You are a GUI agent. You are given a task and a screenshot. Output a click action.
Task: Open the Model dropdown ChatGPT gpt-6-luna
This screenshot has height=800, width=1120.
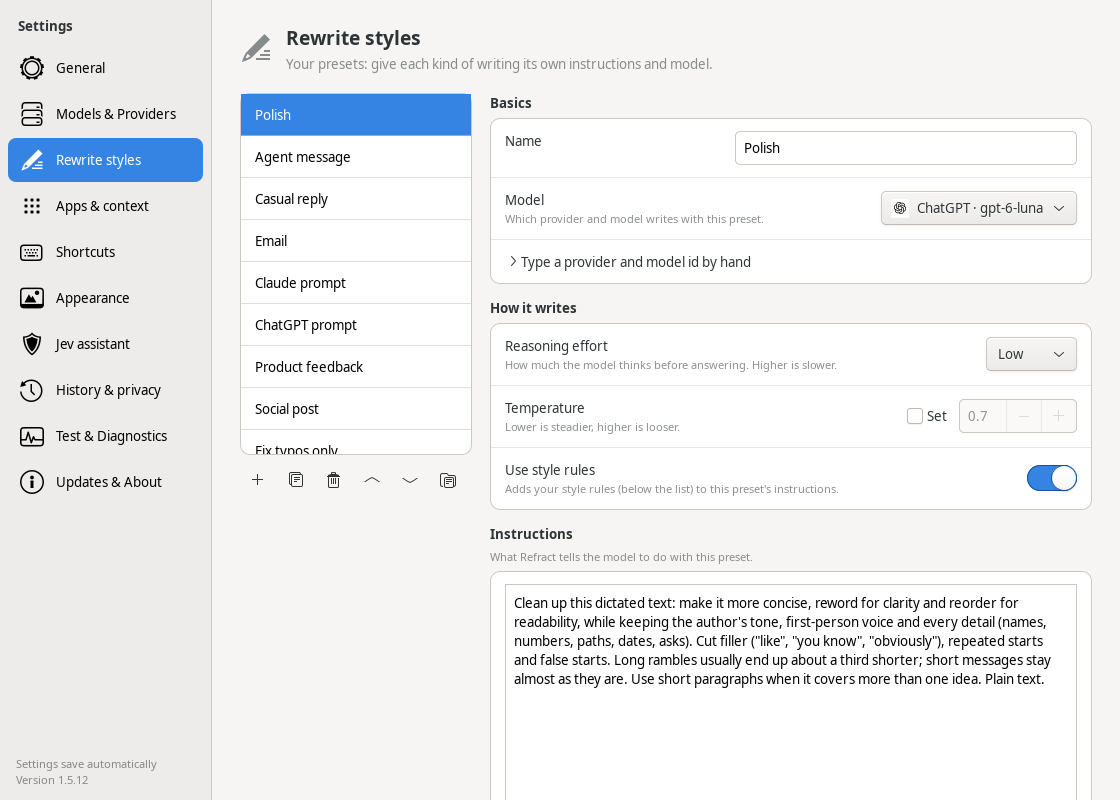(x=979, y=208)
